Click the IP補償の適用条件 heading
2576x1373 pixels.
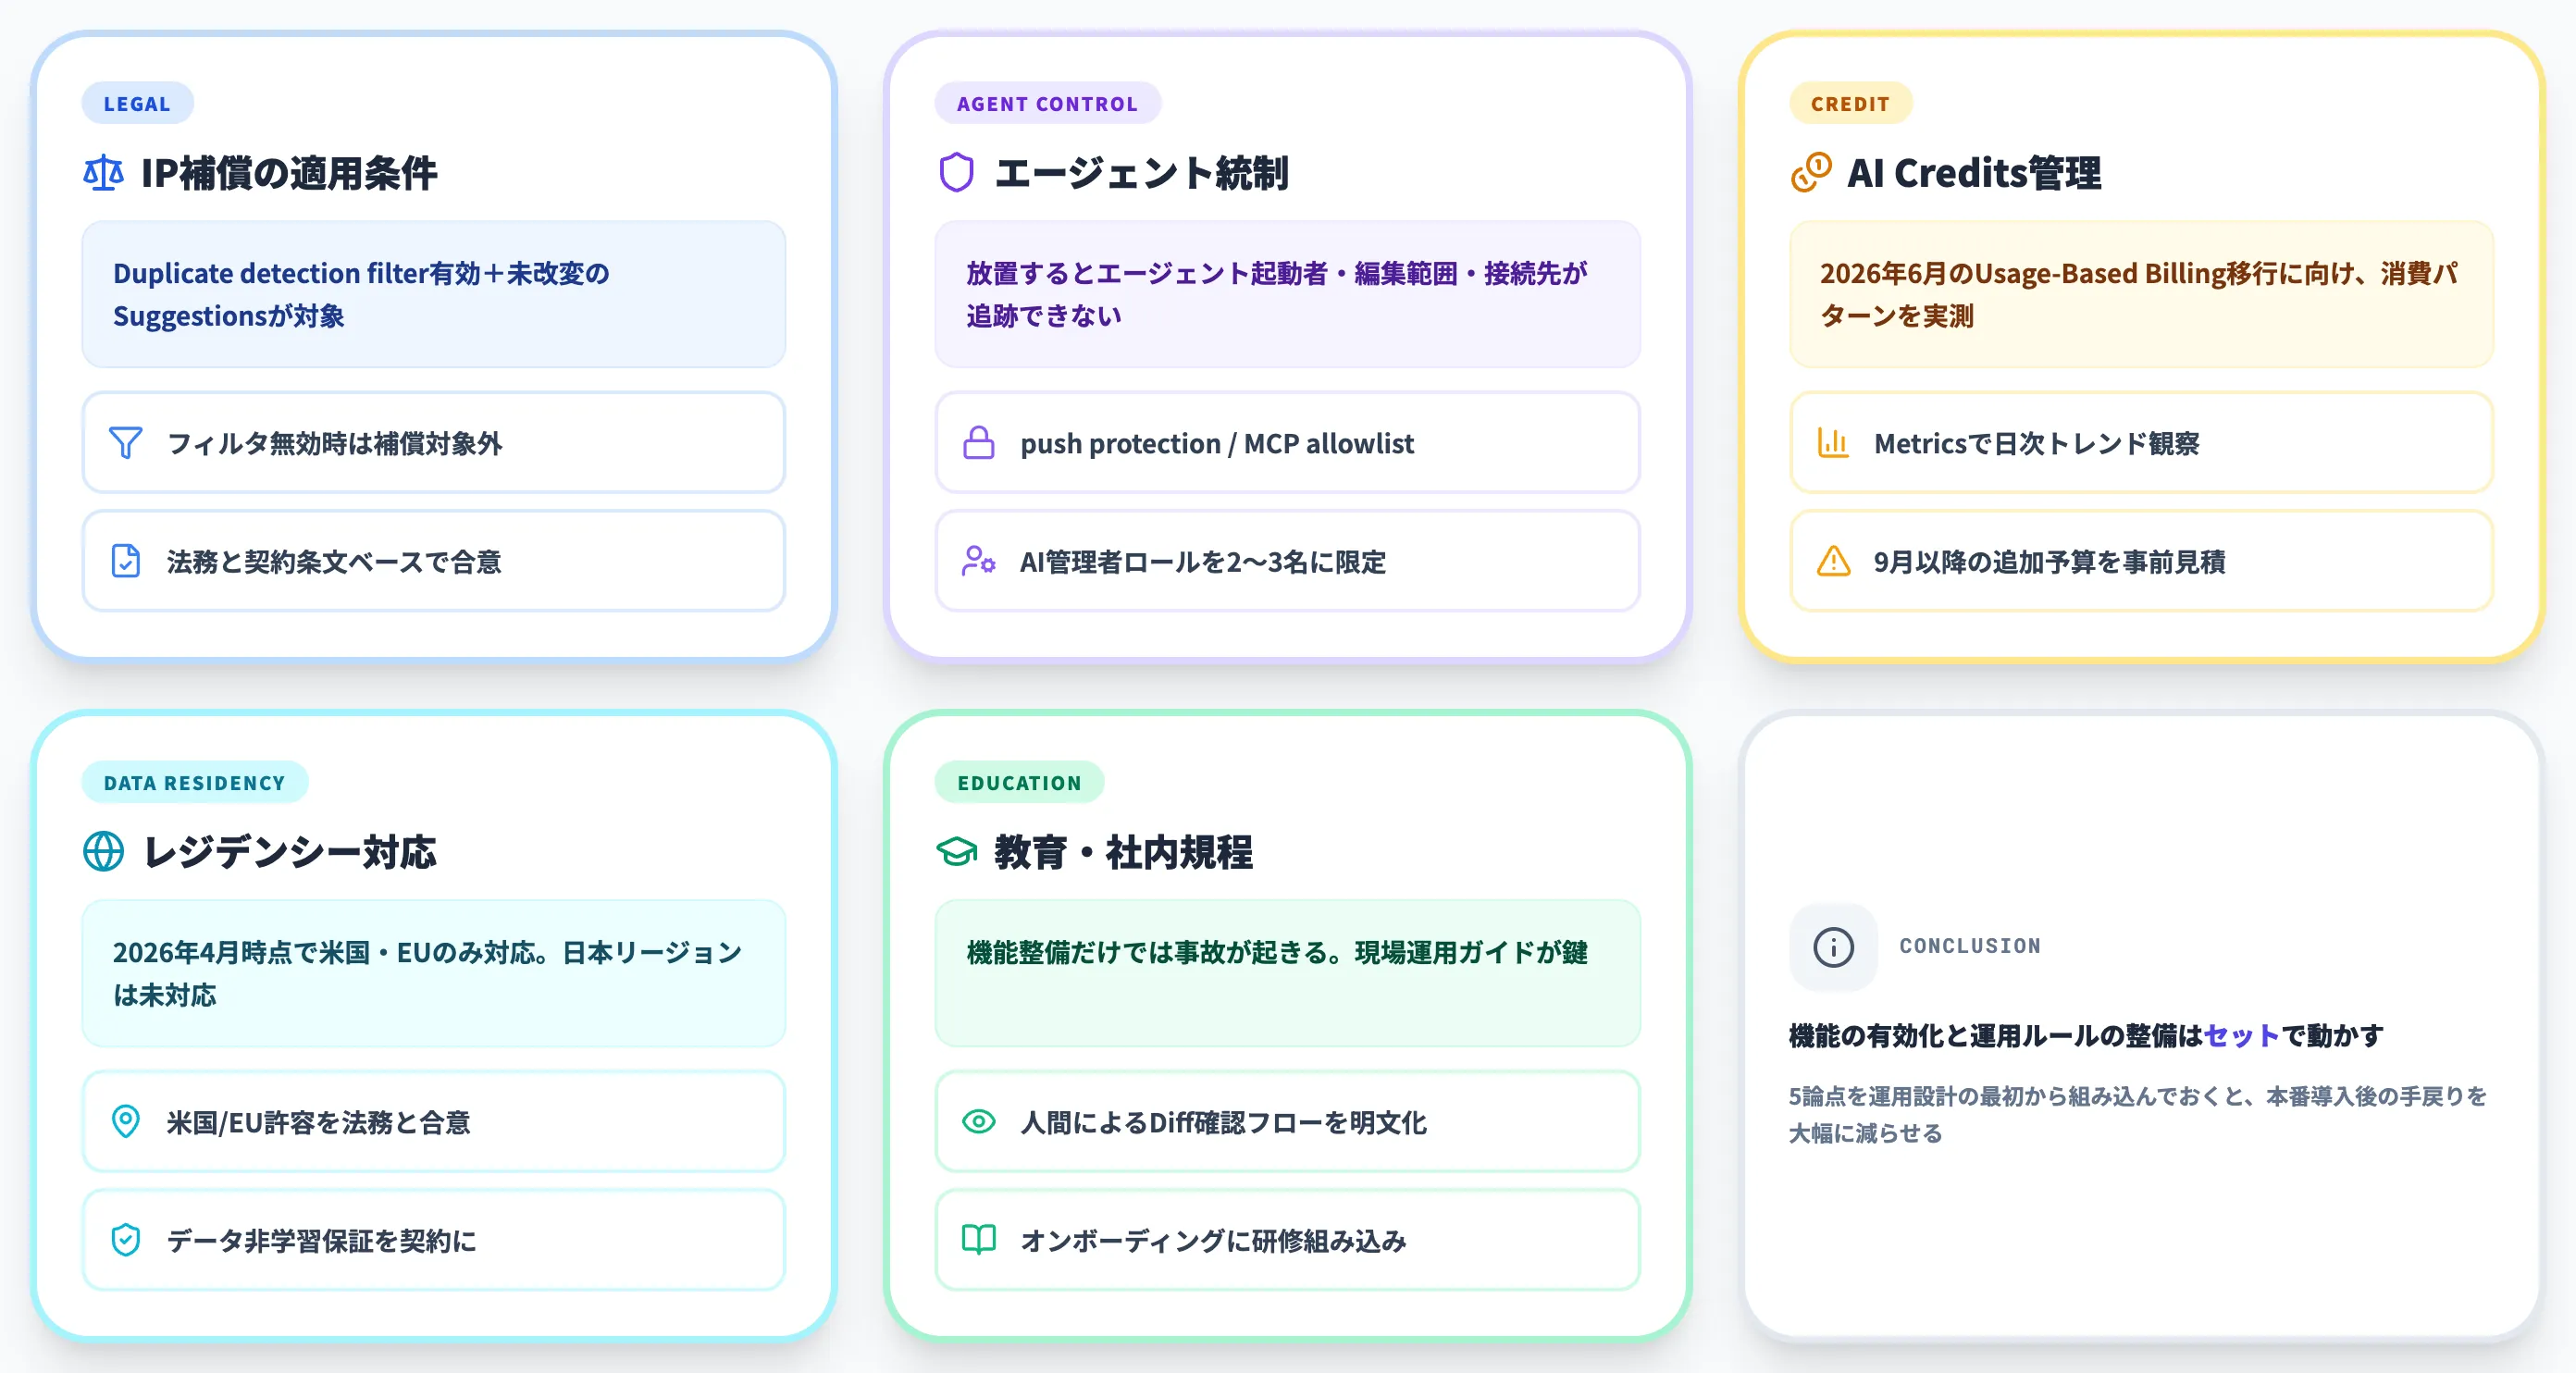tap(288, 173)
